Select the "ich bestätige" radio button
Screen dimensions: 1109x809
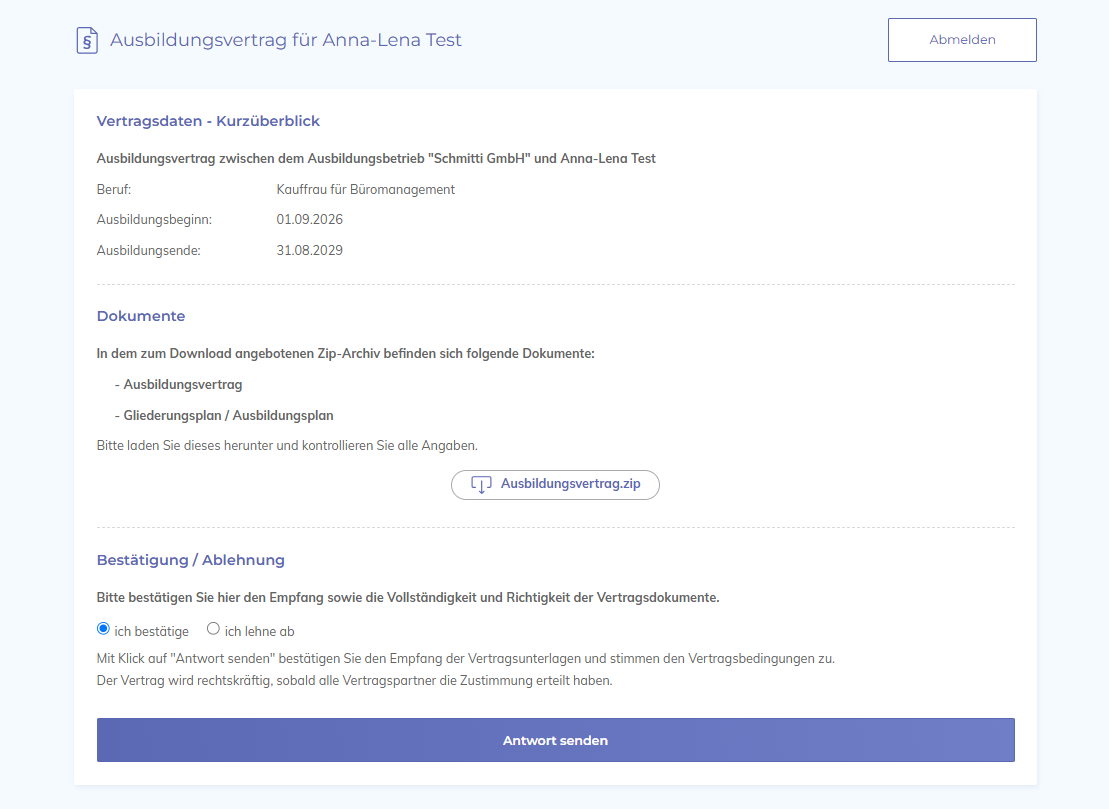pyautogui.click(x=103, y=629)
